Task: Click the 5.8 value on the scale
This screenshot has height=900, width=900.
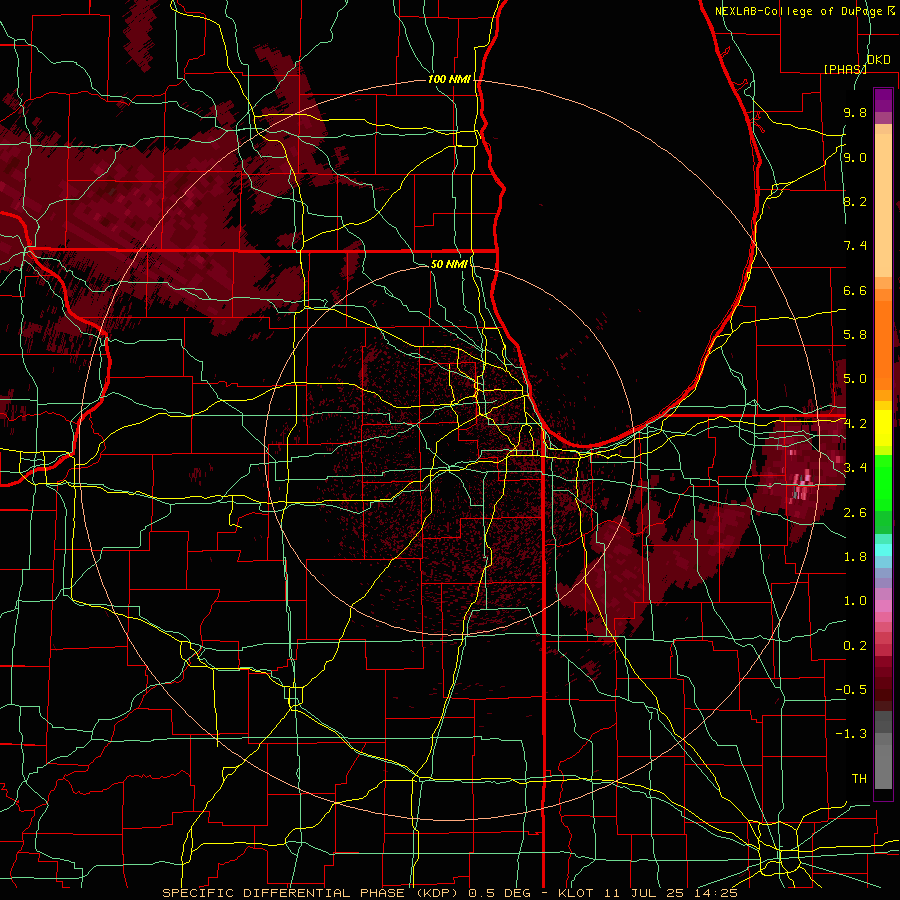Action: point(855,335)
